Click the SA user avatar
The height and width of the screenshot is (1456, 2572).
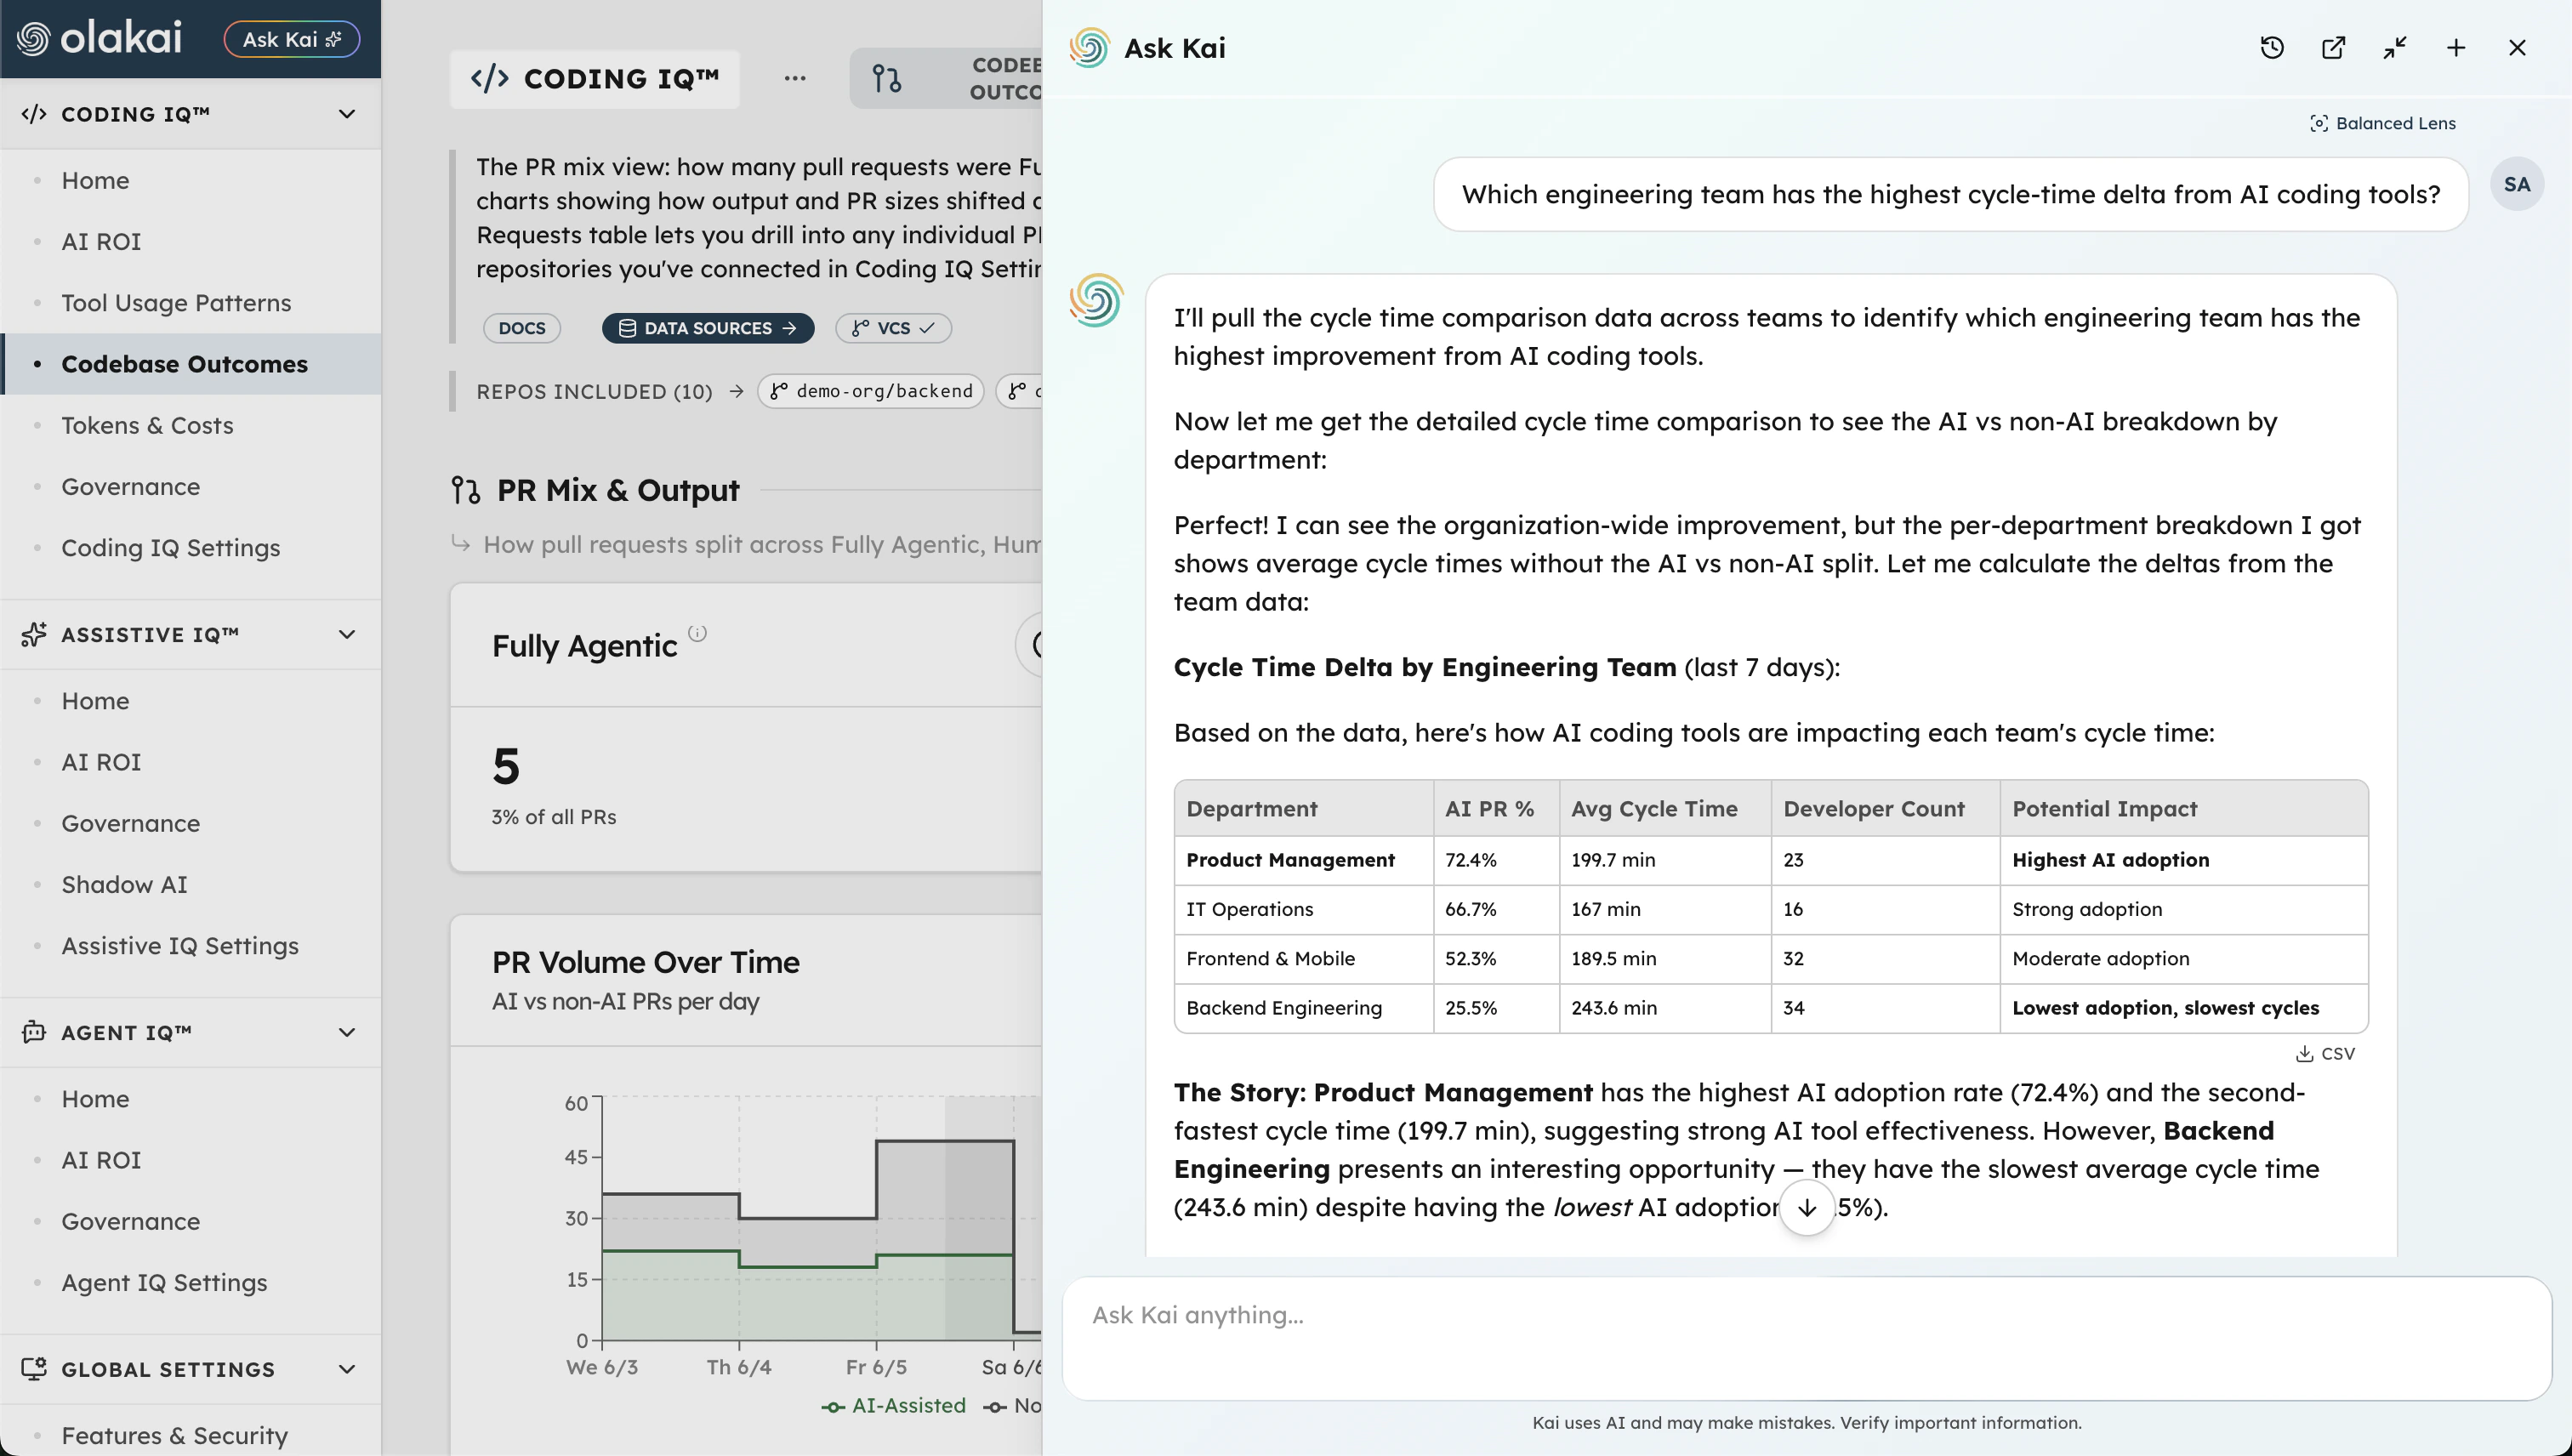2517,184
